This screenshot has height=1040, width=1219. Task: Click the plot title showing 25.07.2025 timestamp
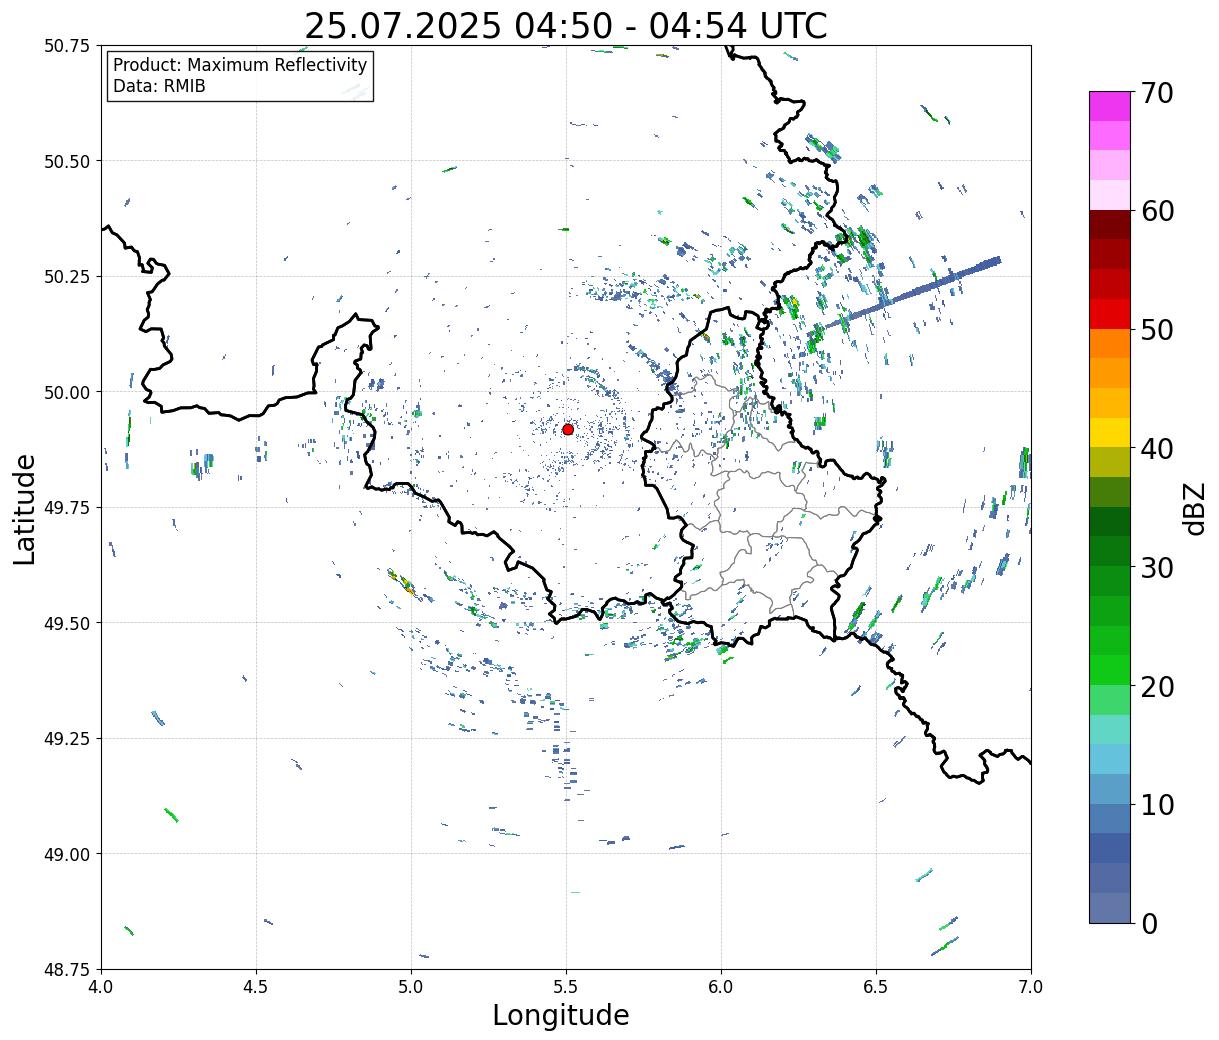click(x=566, y=26)
